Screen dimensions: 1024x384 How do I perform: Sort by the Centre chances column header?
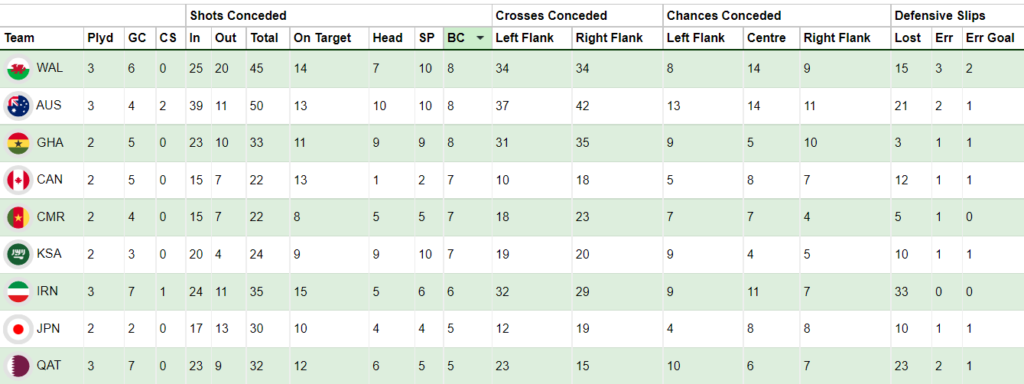(x=767, y=39)
